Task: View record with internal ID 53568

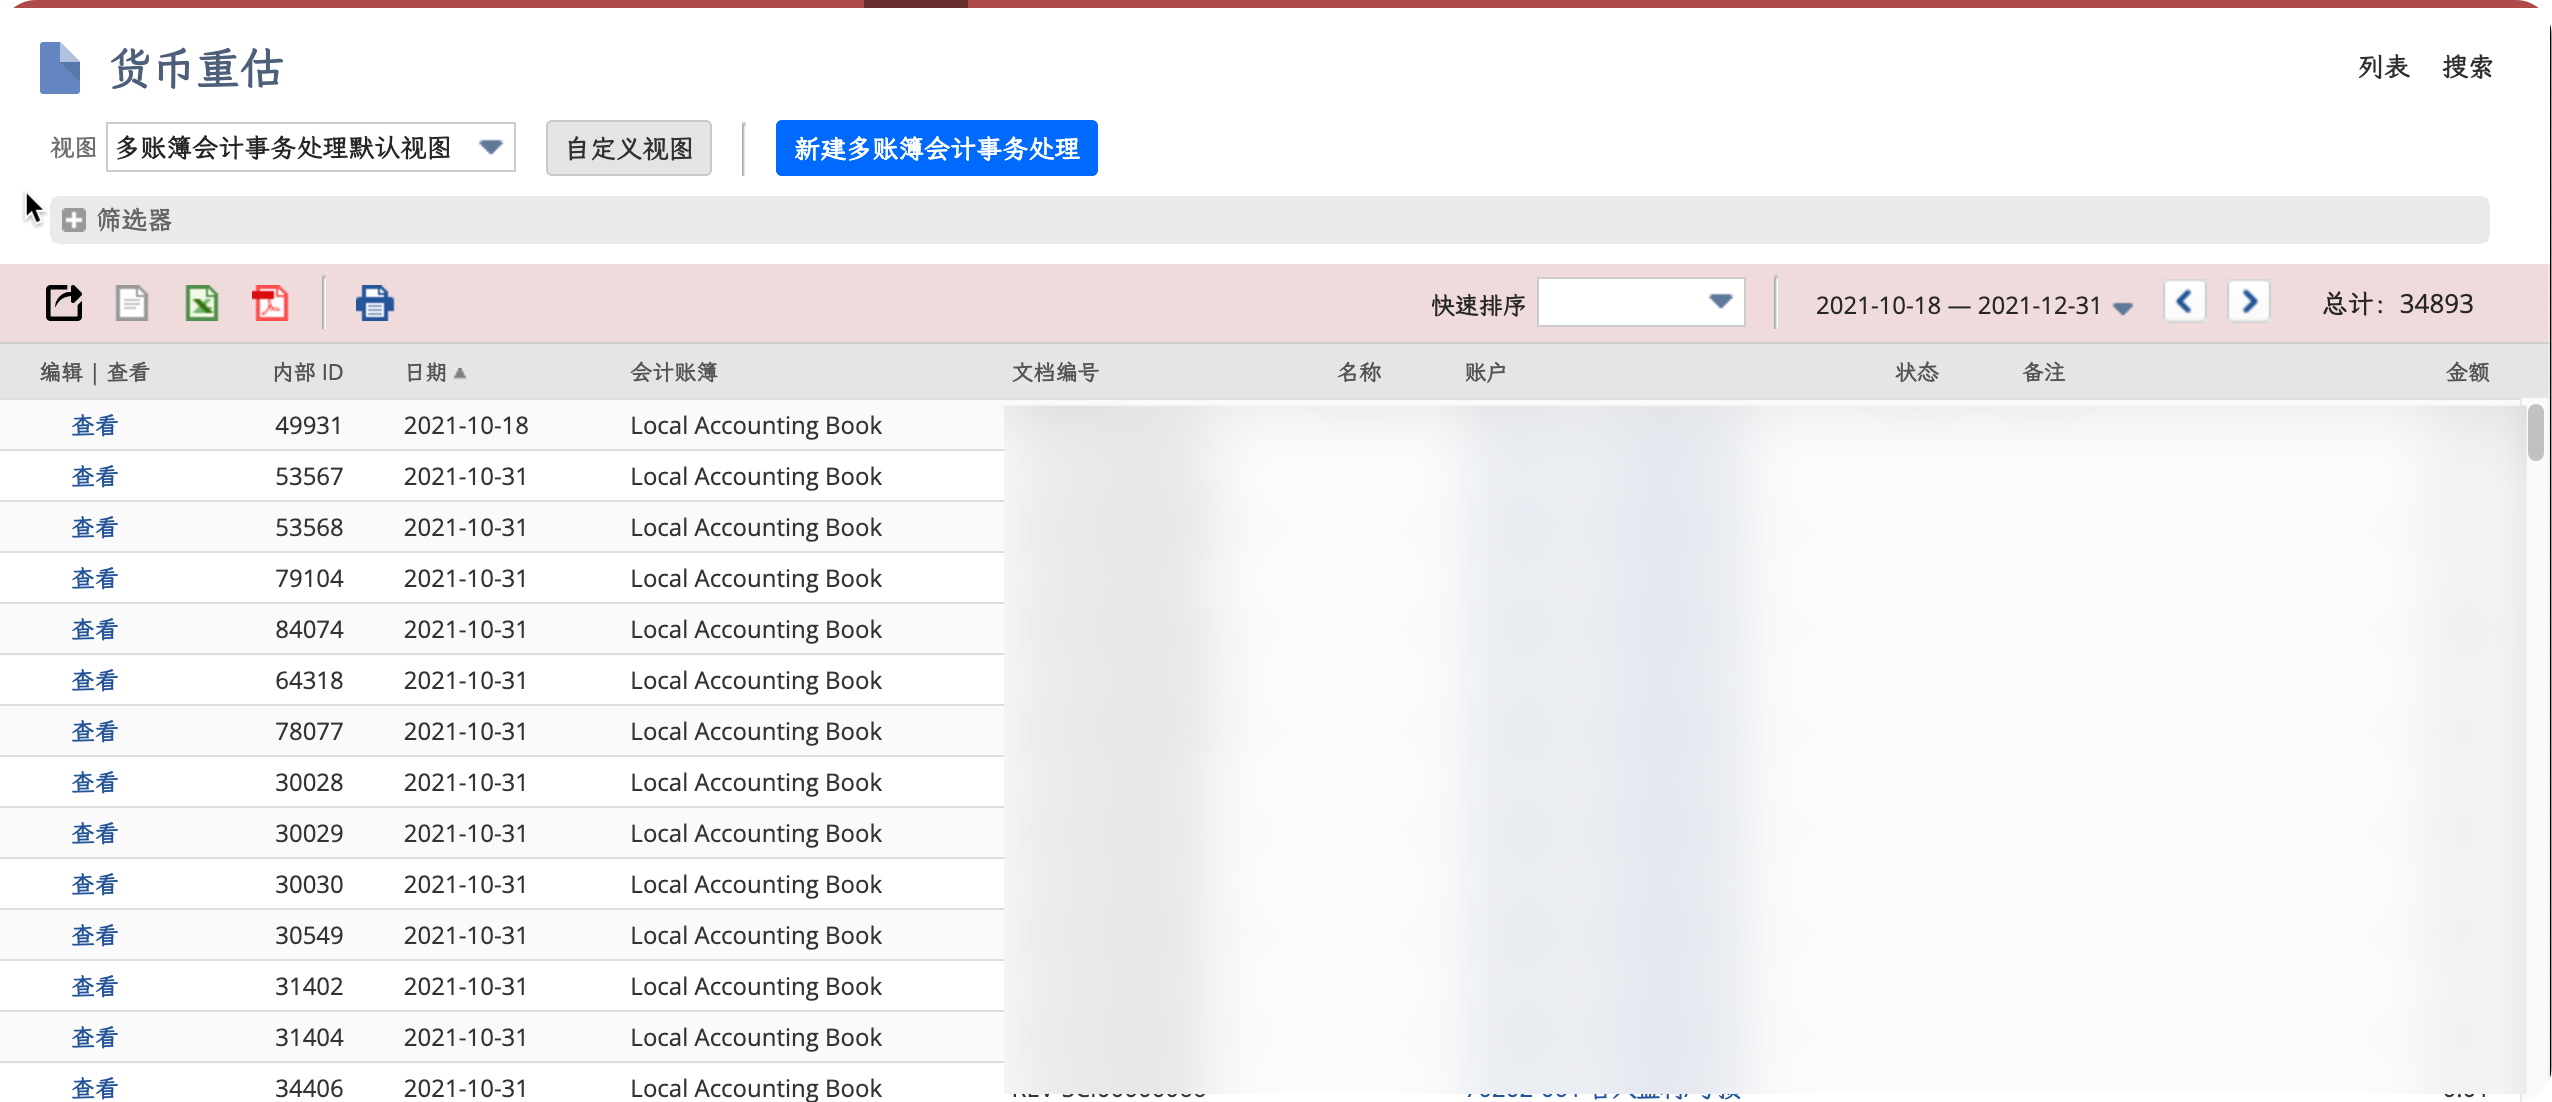Action: point(95,527)
